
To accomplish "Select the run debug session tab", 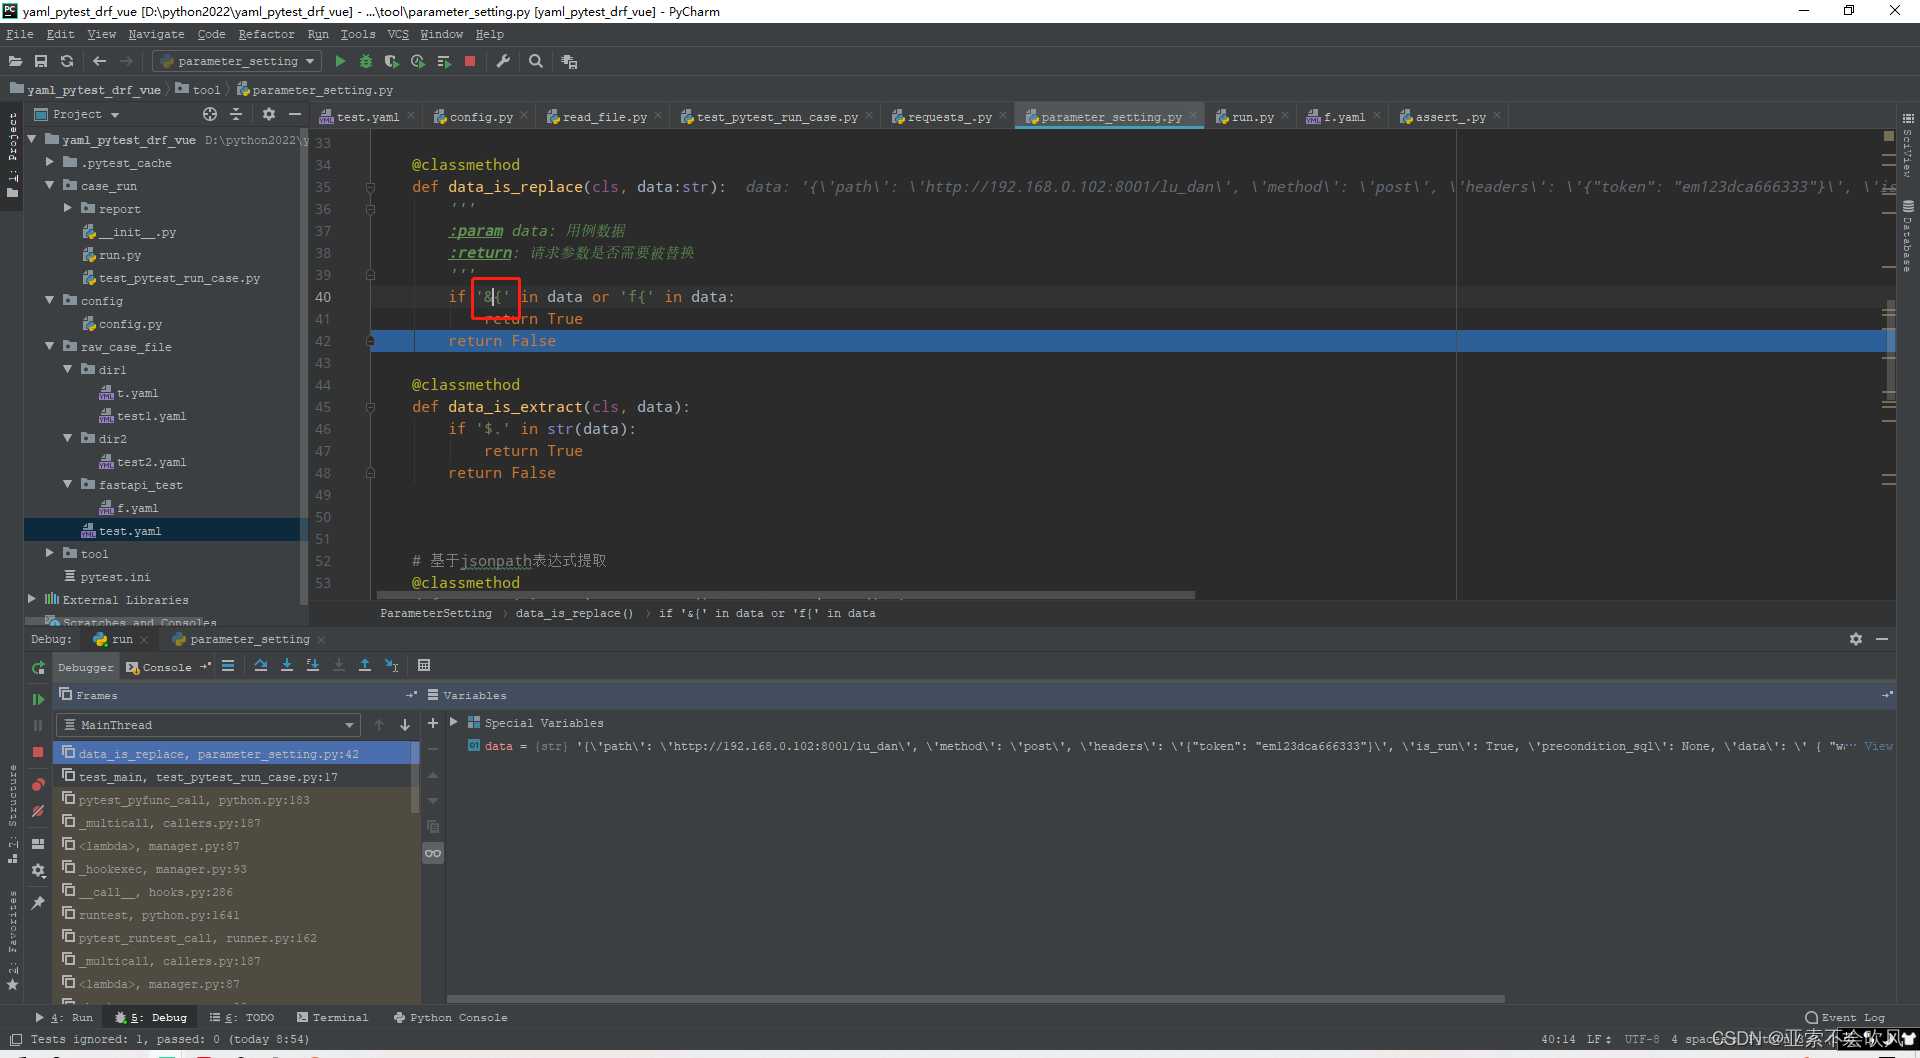I will point(120,639).
